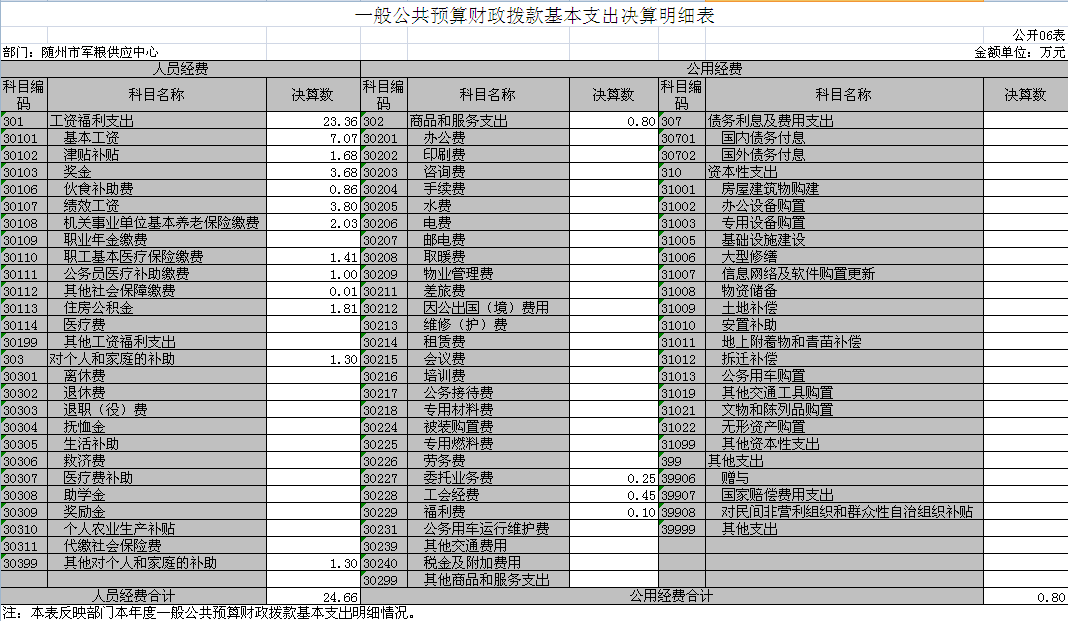Click the 委托业务费 cell
The height and width of the screenshot is (621, 1068).
click(488, 479)
